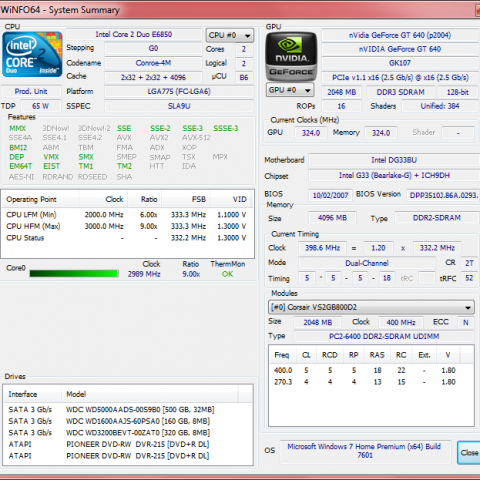480x480 pixels.
Task: Click the tRFC 52 value
Action: coord(469,278)
